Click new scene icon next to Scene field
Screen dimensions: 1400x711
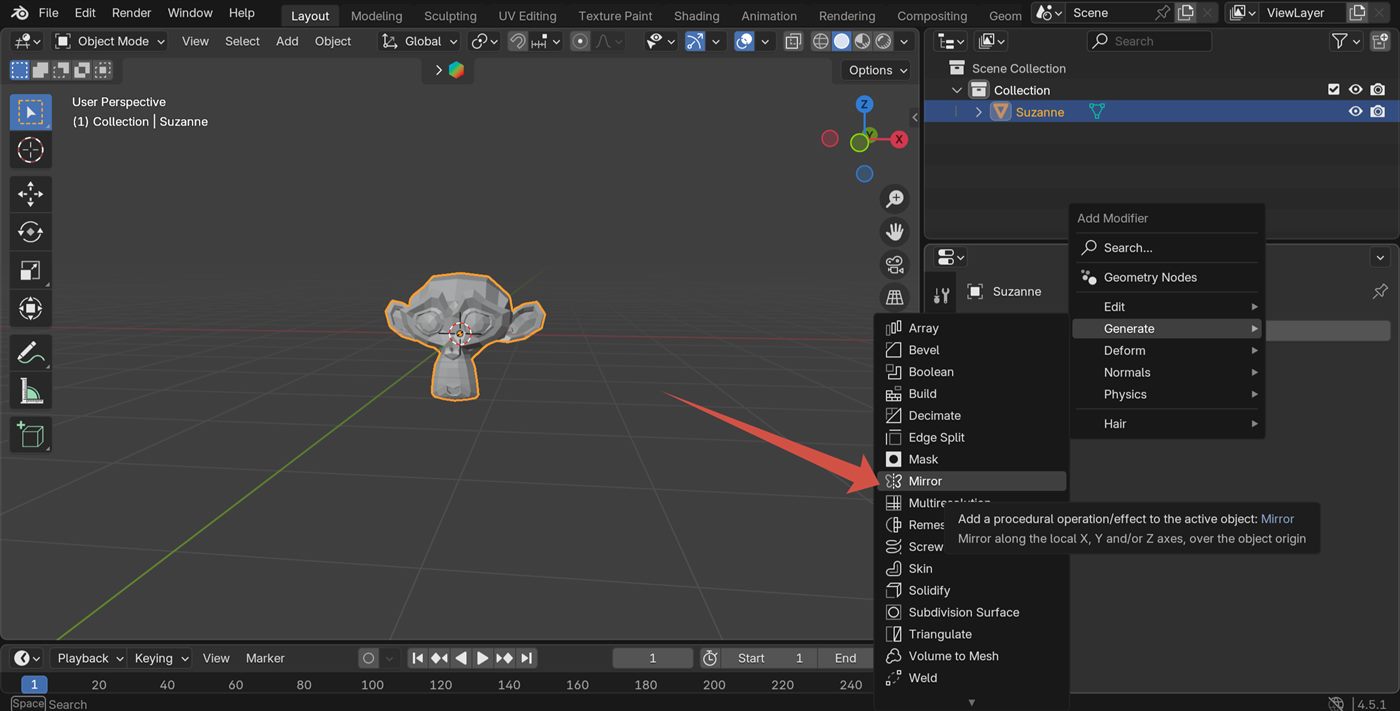click(x=1185, y=13)
